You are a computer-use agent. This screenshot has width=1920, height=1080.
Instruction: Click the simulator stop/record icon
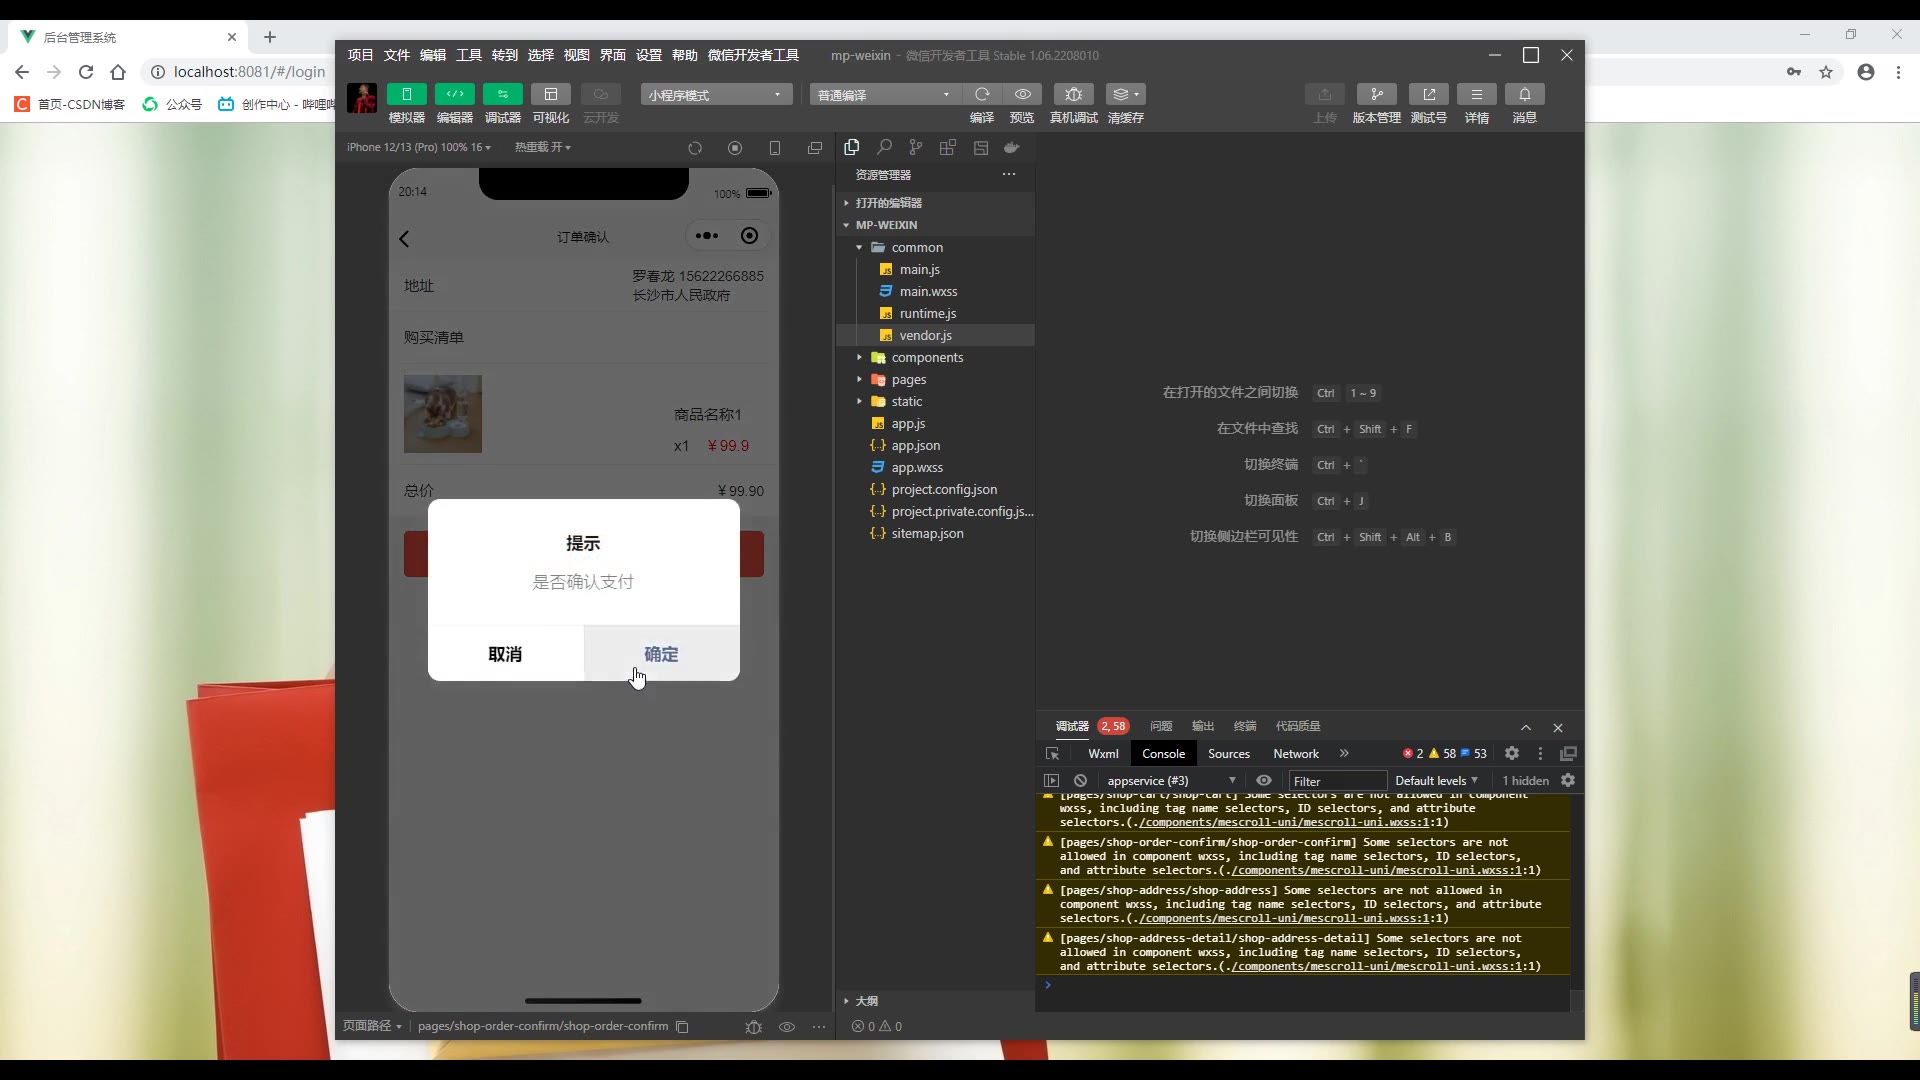(x=735, y=148)
